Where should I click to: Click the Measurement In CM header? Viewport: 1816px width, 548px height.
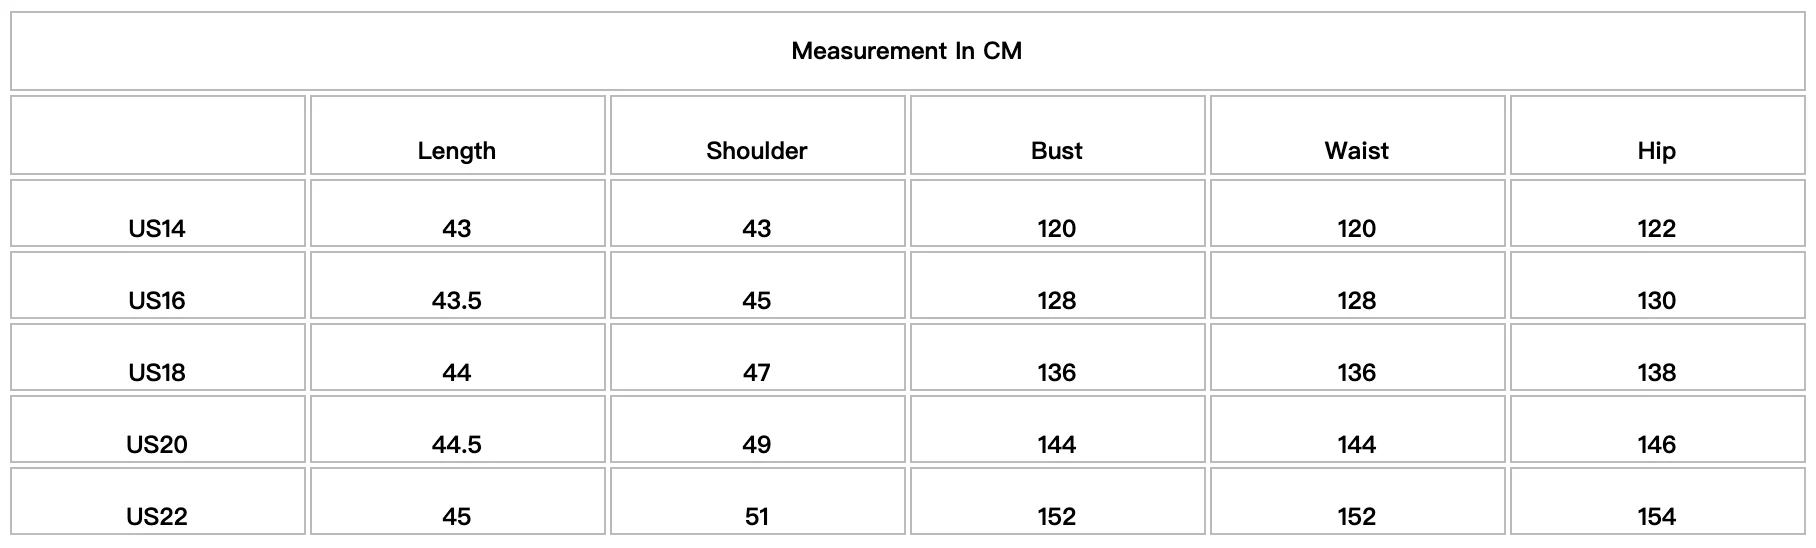(907, 51)
